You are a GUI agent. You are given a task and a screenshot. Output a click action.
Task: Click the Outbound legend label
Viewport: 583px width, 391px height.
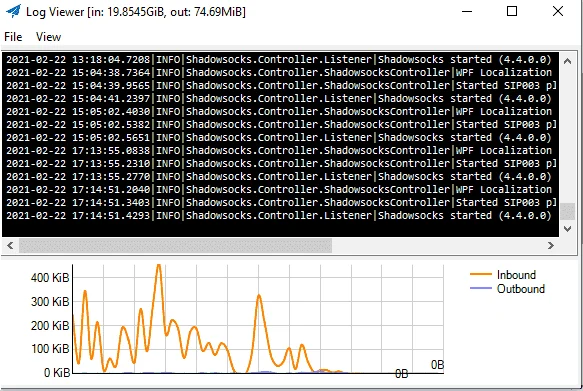click(521, 288)
